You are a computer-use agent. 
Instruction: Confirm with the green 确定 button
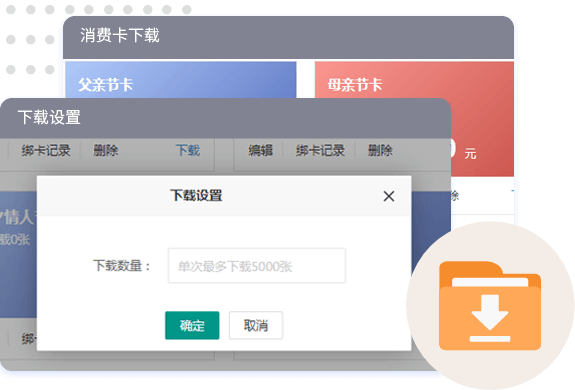(192, 325)
